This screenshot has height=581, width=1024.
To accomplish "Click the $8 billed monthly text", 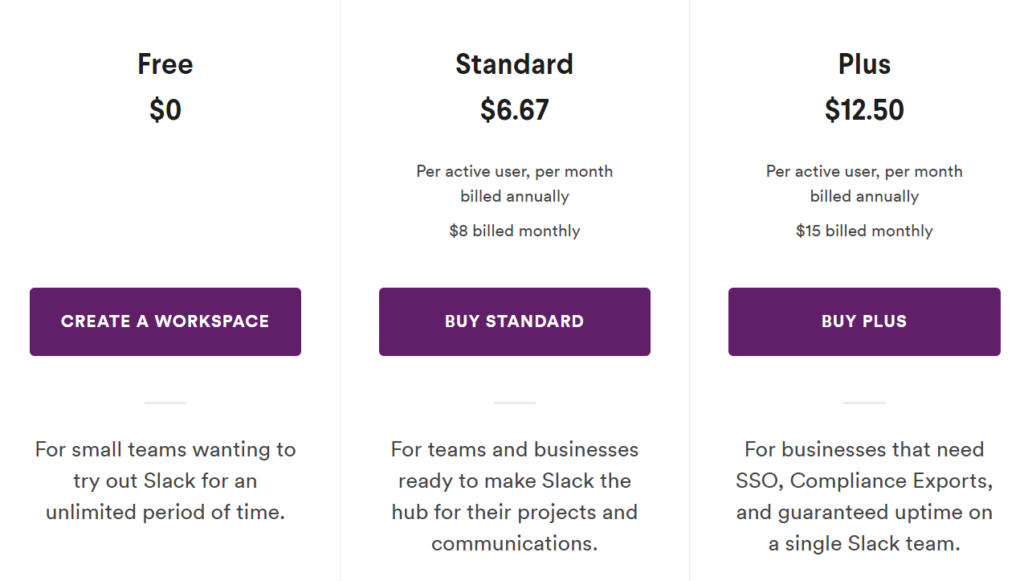I will coord(515,230).
